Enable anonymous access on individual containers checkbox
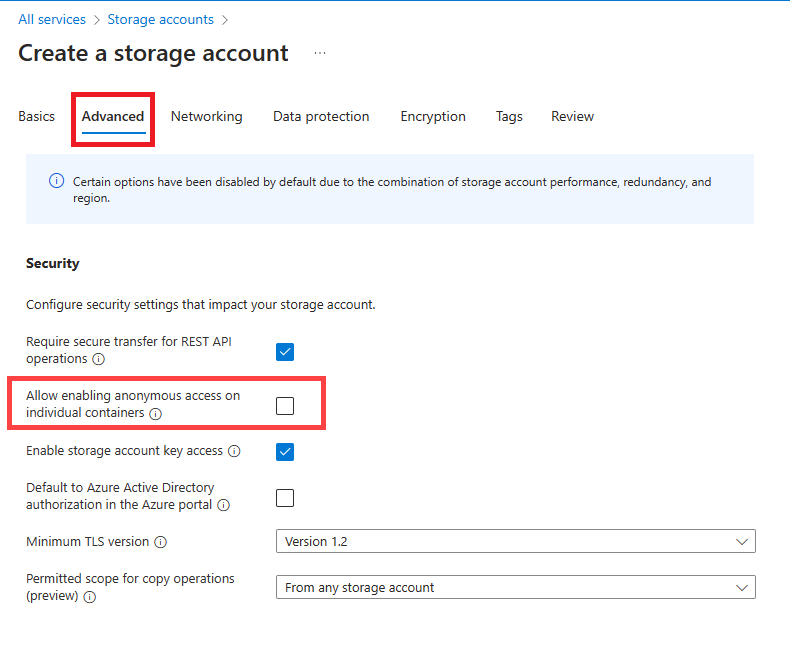This screenshot has width=790, height=645. click(285, 405)
